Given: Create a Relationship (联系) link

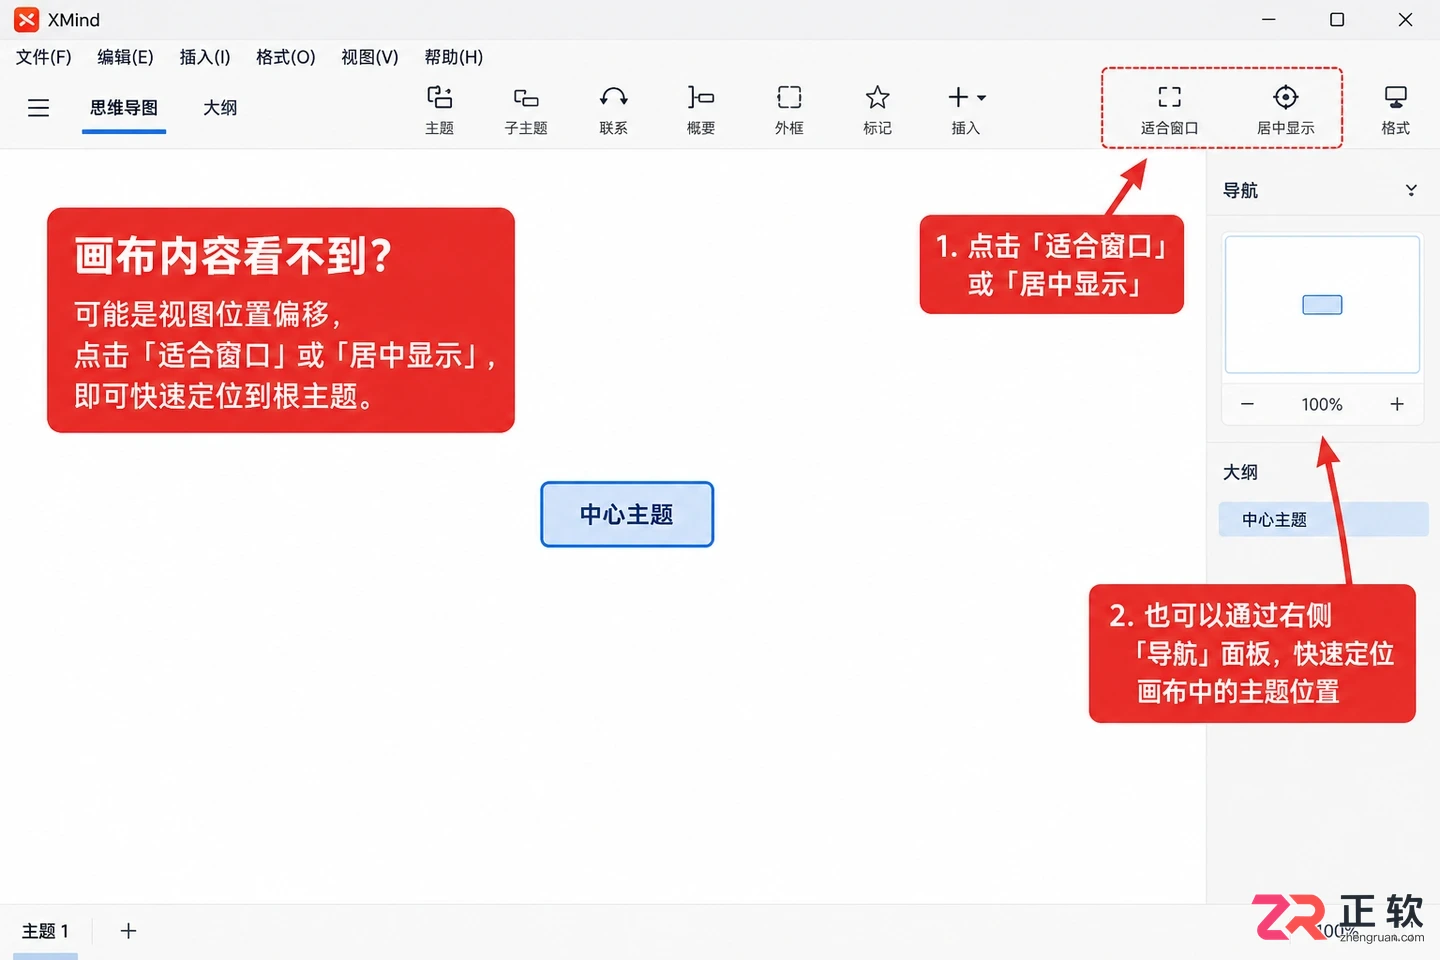Looking at the screenshot, I should (x=613, y=109).
